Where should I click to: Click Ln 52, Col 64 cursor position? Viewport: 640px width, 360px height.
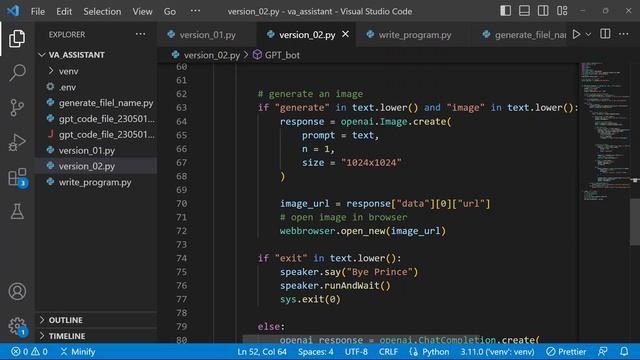pos(262,351)
